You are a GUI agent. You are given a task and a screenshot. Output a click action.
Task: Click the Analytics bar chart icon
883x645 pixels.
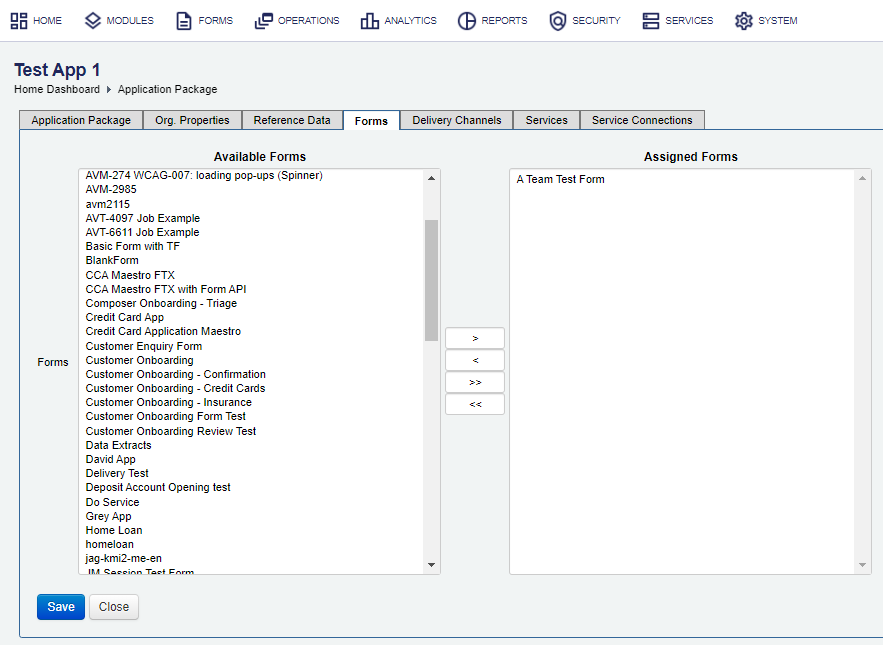[x=370, y=21]
